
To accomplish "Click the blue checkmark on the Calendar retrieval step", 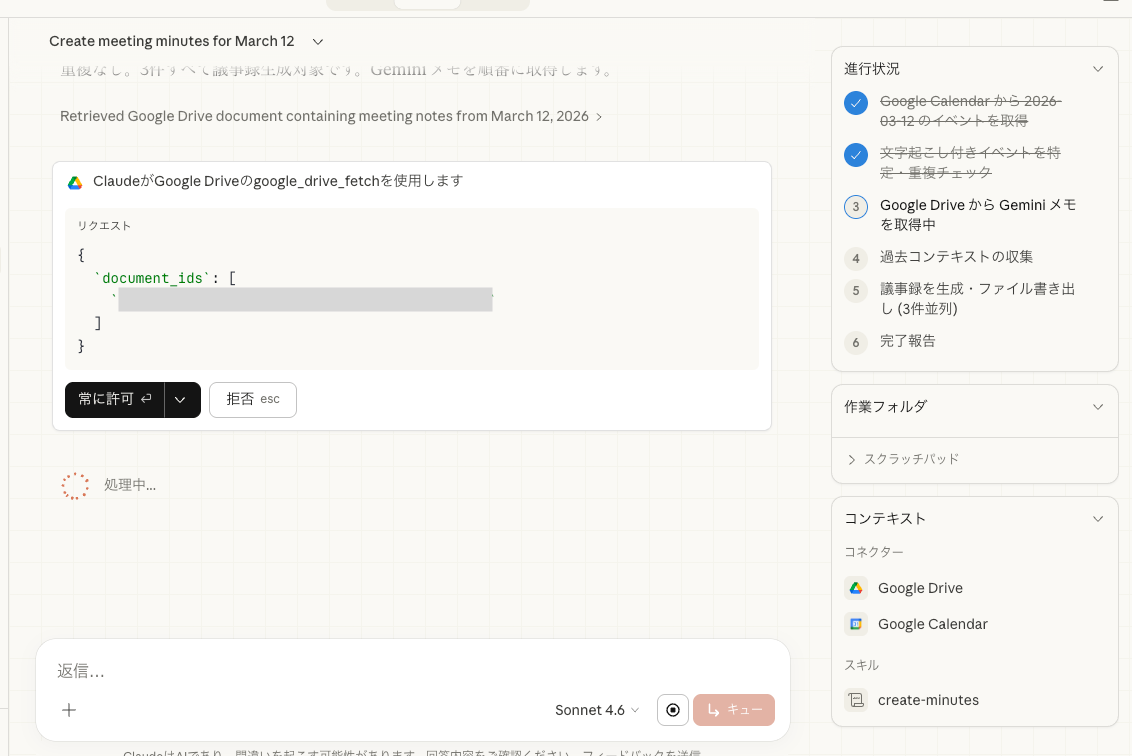I will coord(855,103).
